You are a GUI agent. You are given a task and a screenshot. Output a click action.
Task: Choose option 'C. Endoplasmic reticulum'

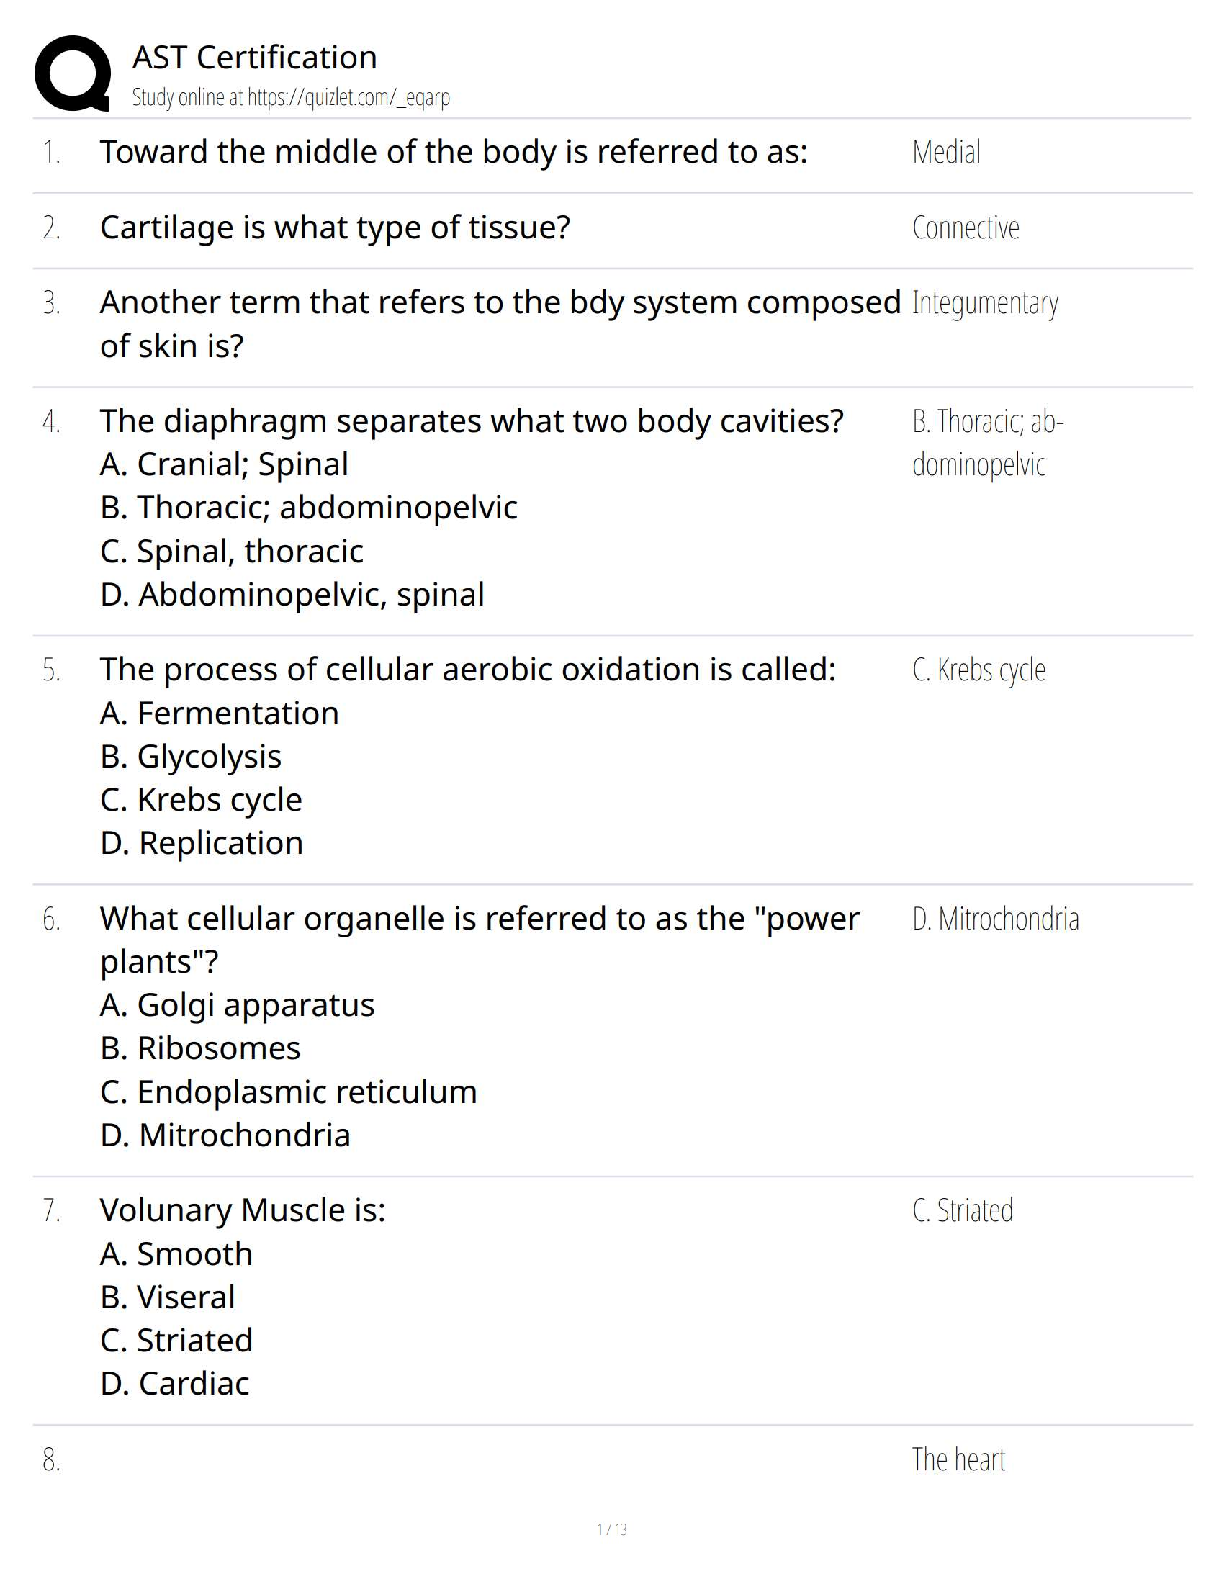(x=289, y=1092)
